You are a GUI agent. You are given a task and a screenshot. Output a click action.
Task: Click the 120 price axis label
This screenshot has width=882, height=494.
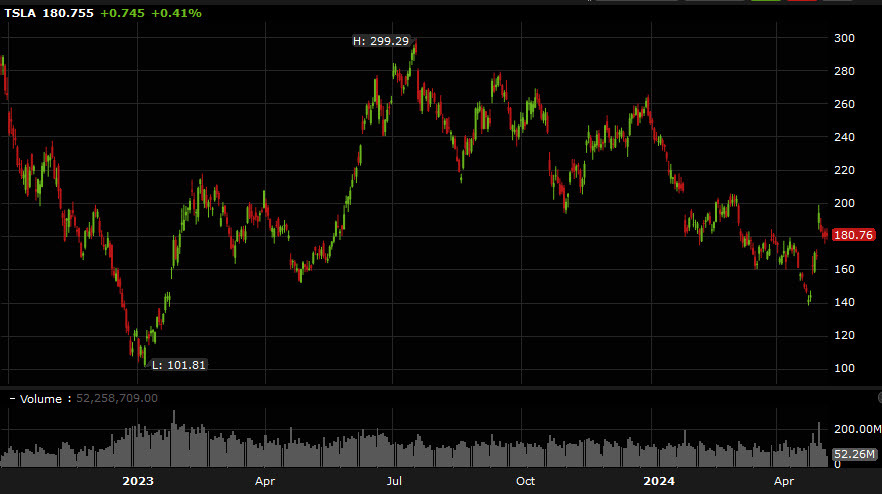point(844,335)
